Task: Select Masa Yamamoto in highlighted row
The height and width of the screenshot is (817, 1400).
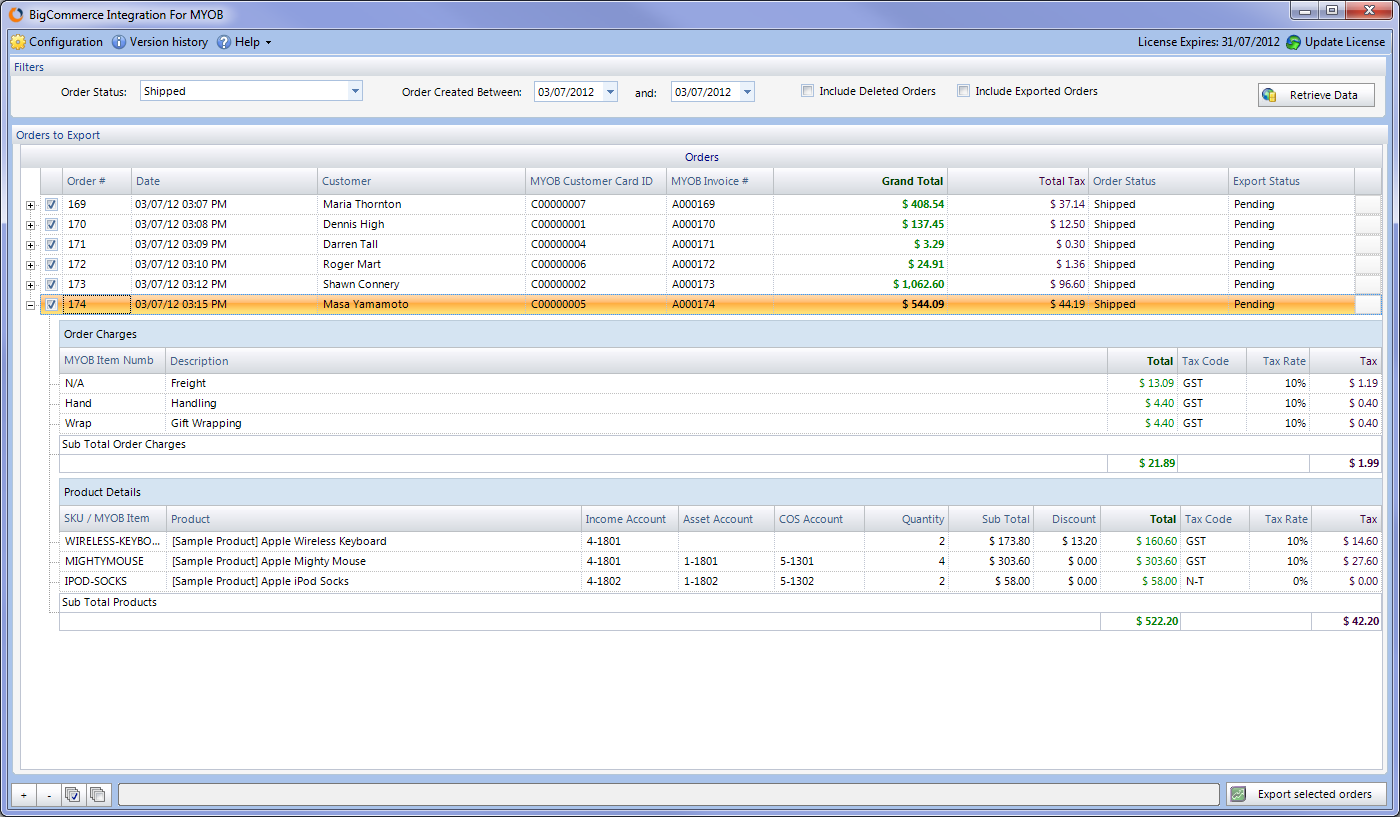Action: point(421,304)
